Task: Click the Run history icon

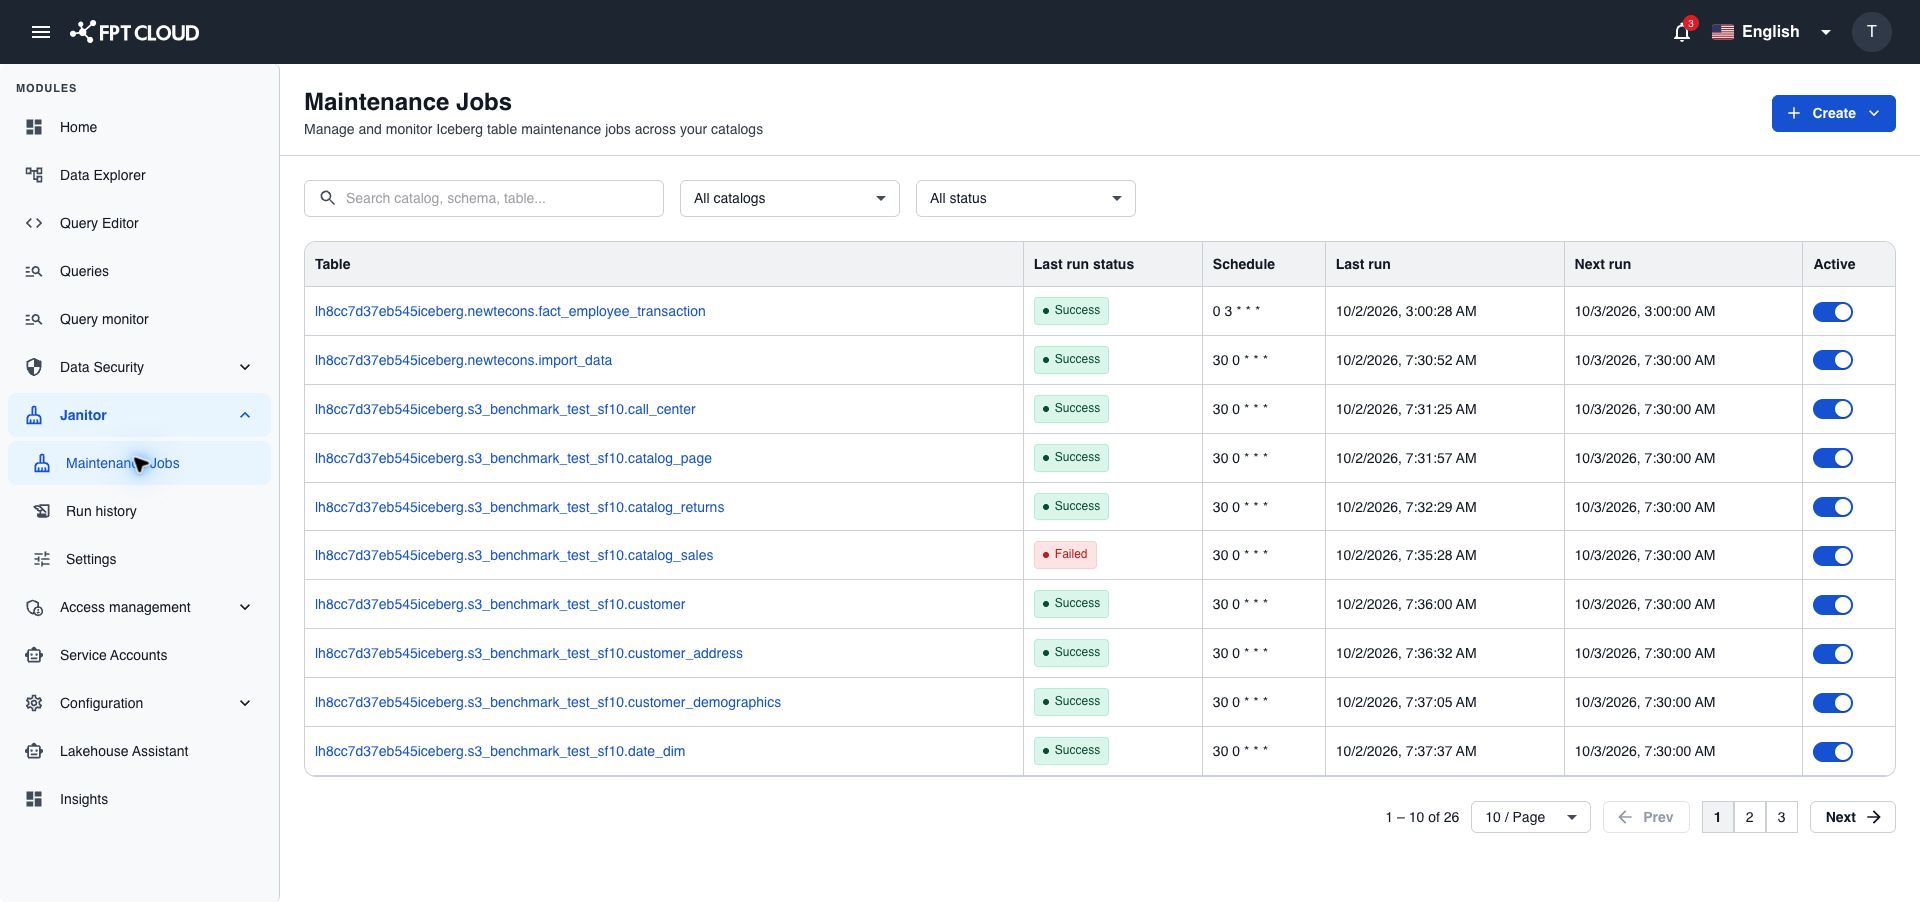Action: tap(42, 511)
